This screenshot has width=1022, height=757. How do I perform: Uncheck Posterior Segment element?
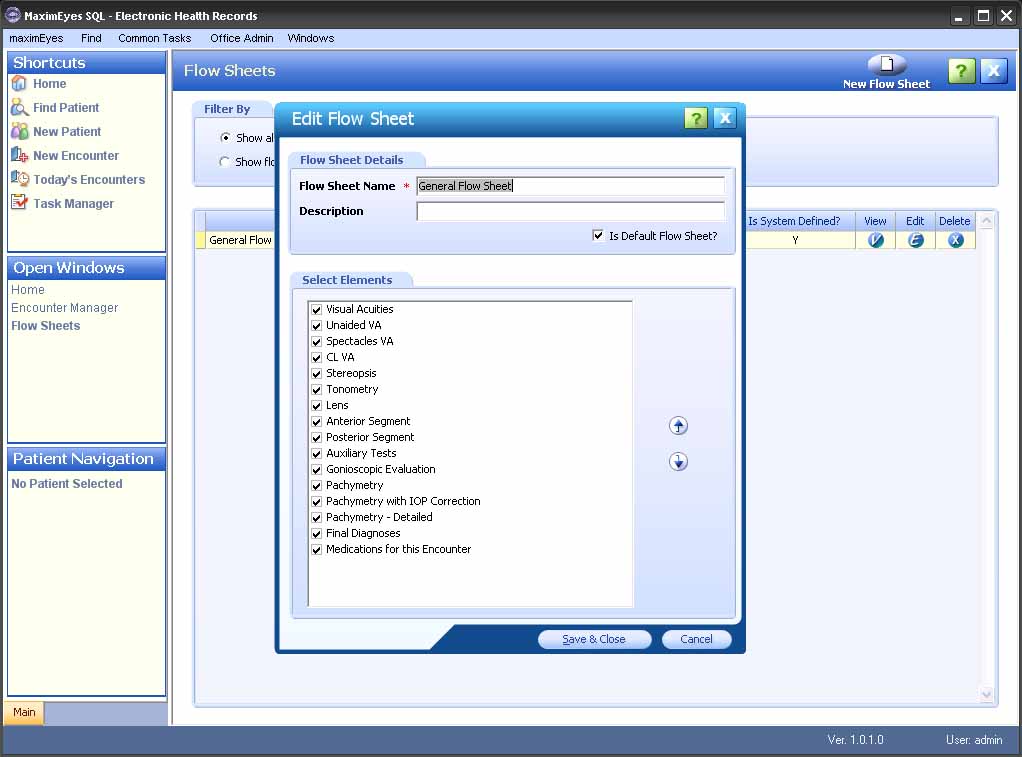click(317, 438)
